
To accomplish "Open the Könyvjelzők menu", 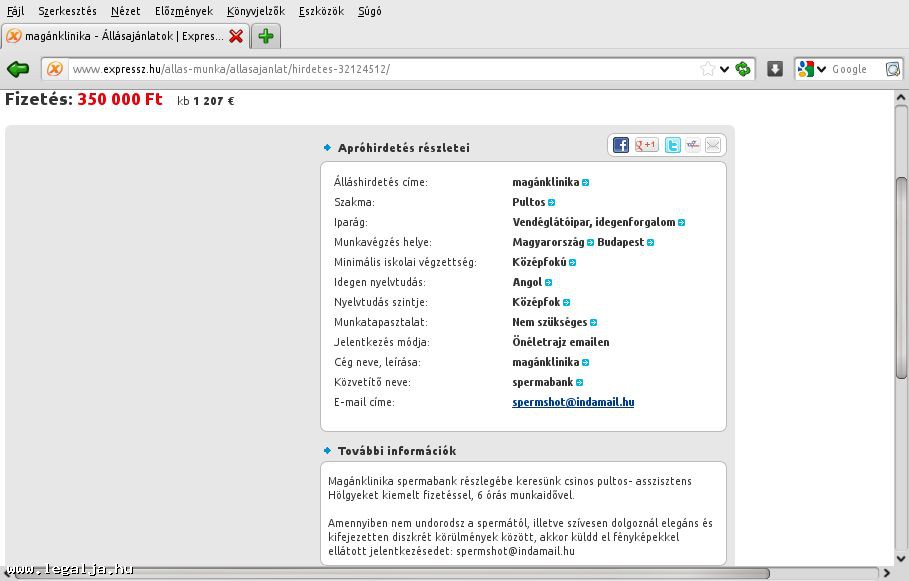I will [256, 11].
